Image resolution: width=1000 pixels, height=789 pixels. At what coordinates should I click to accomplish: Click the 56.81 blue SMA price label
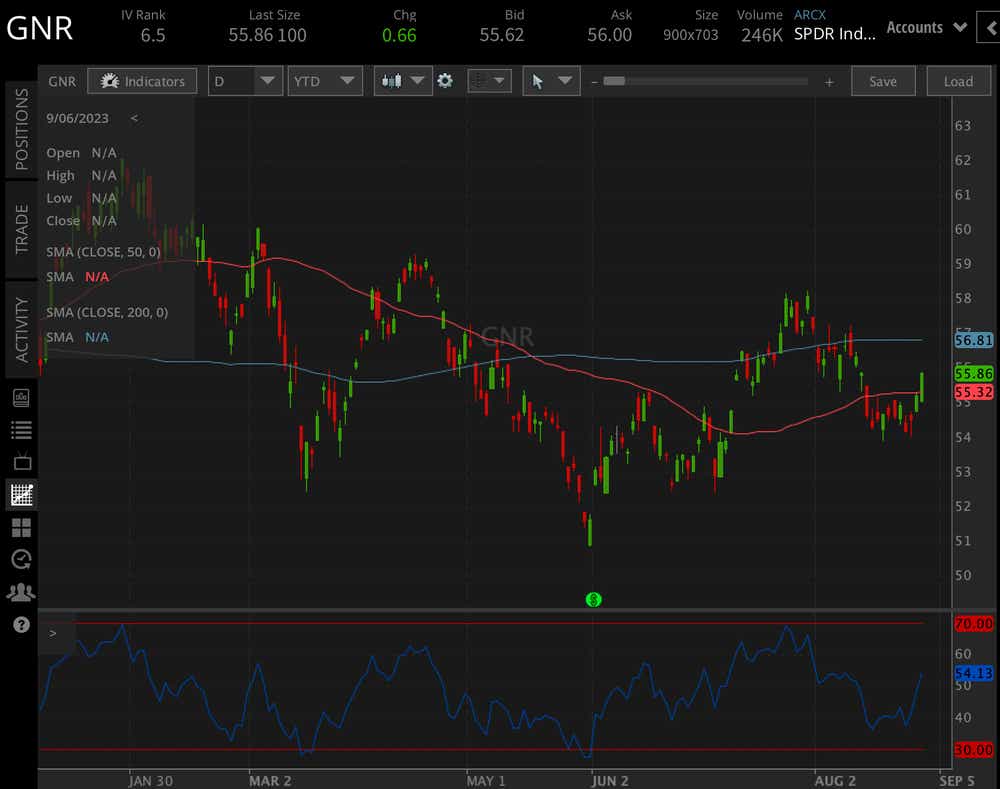974,340
